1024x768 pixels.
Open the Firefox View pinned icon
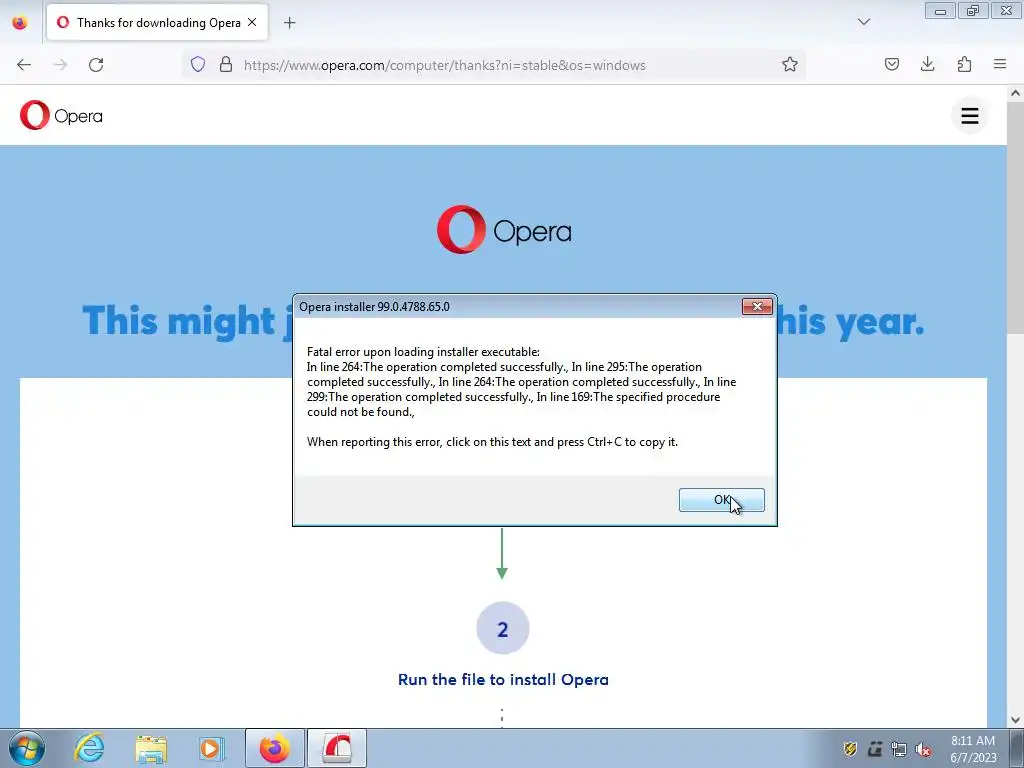(x=20, y=22)
